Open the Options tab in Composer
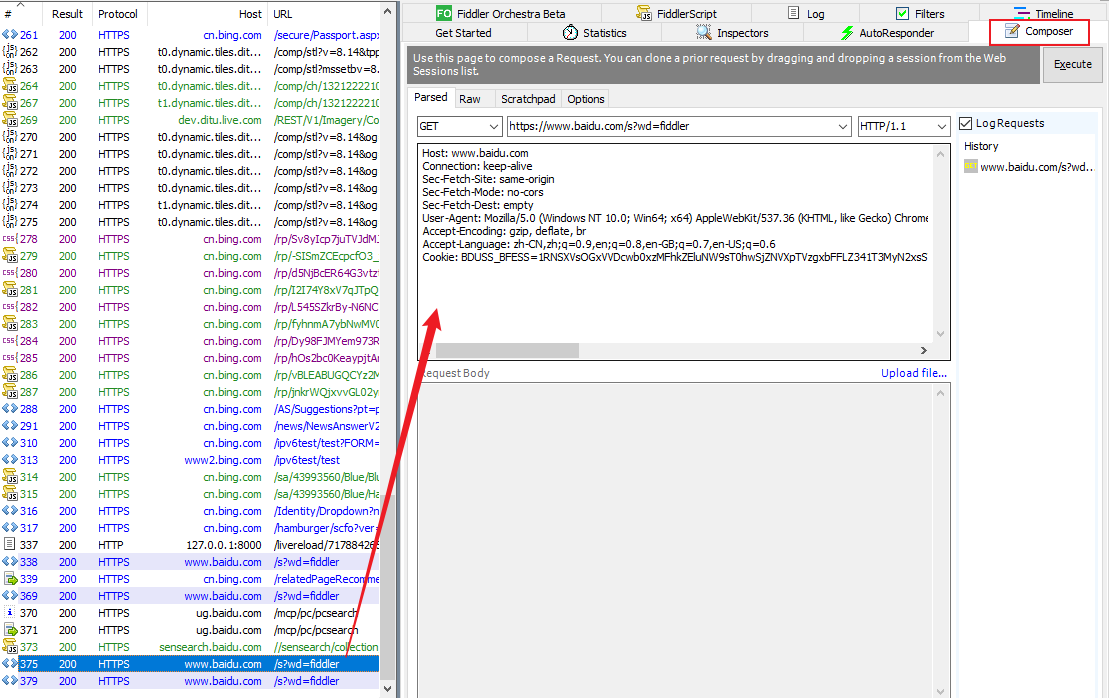Viewport: 1109px width, 698px height. 586,99
